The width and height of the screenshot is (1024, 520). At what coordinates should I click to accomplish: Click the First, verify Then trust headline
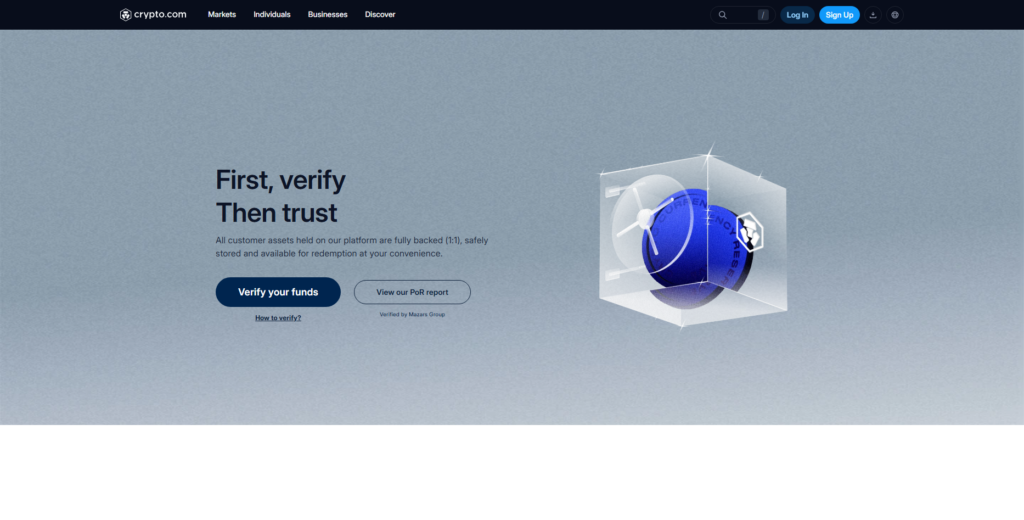[281, 196]
